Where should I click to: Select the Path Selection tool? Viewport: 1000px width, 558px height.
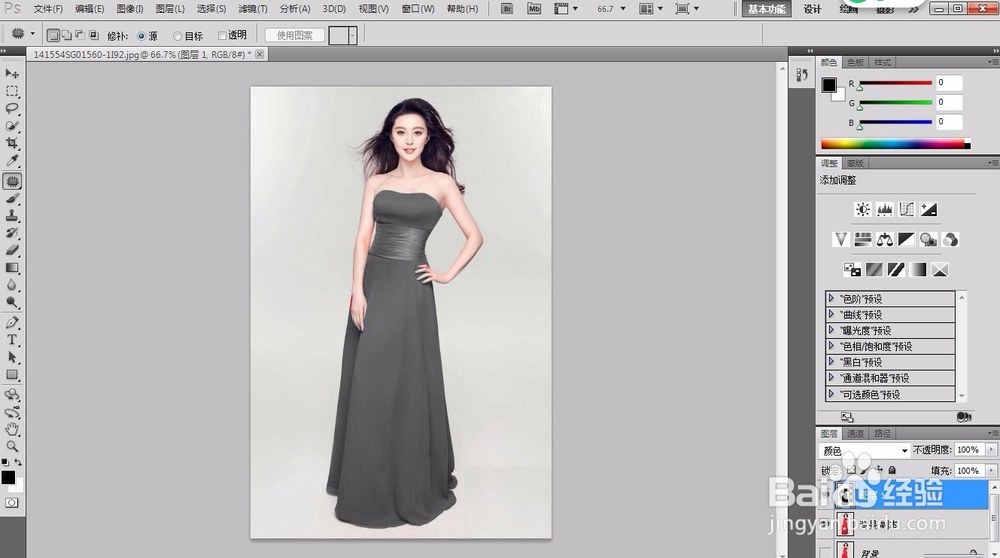pos(11,357)
